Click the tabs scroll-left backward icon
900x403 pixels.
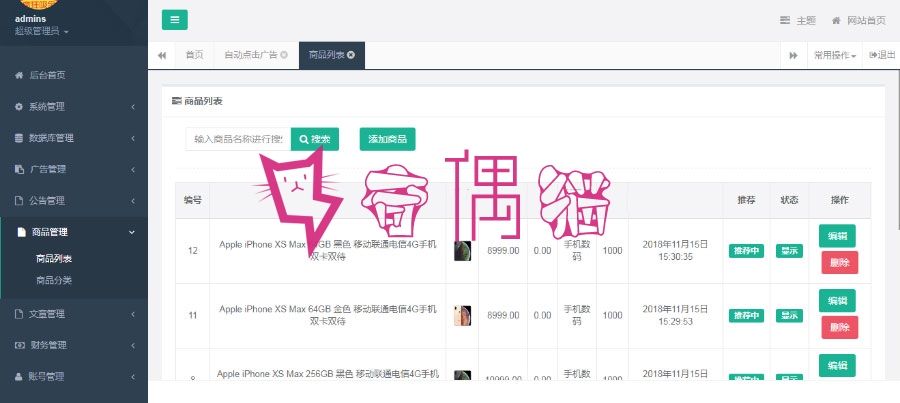point(162,55)
